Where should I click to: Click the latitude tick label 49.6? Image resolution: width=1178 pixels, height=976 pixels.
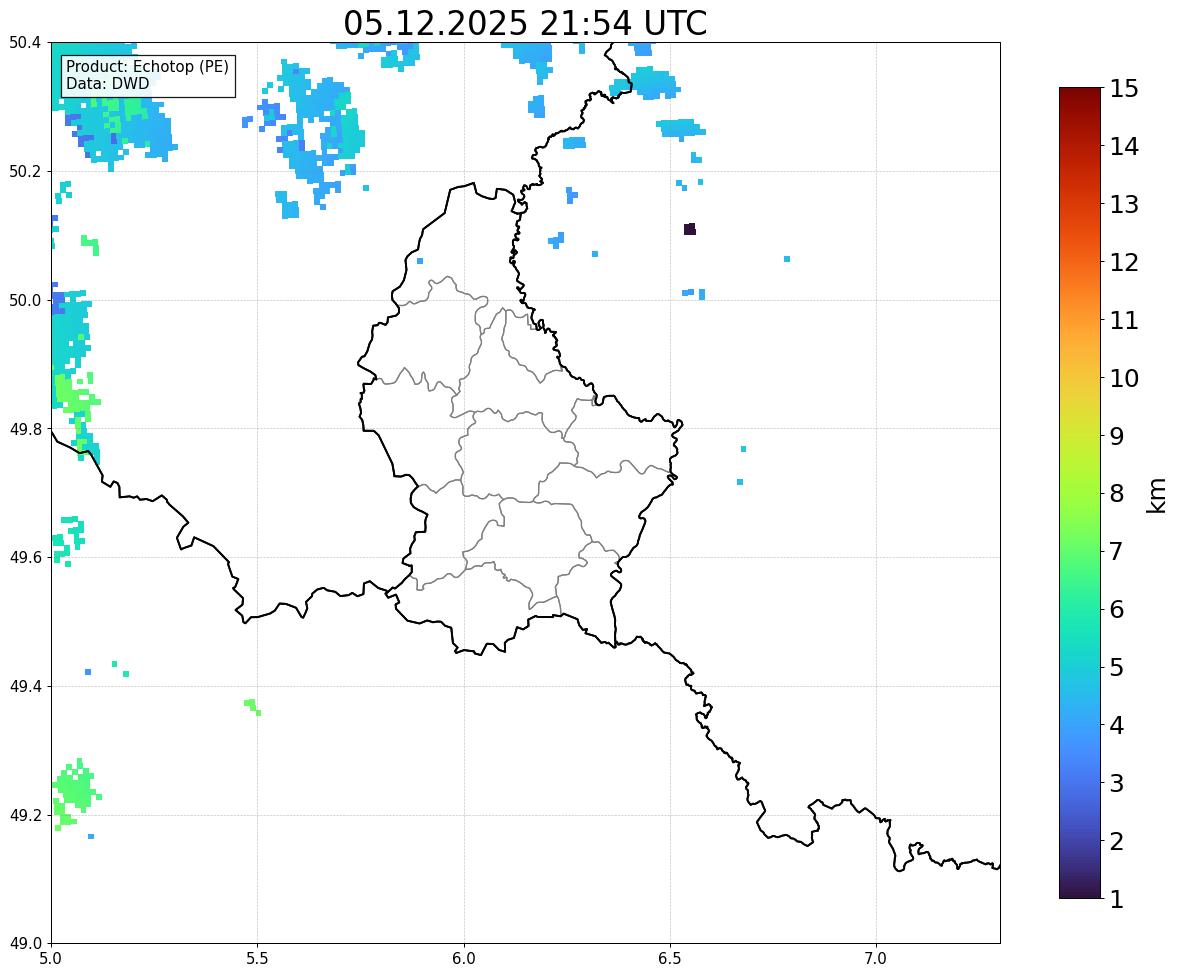tap(25, 557)
